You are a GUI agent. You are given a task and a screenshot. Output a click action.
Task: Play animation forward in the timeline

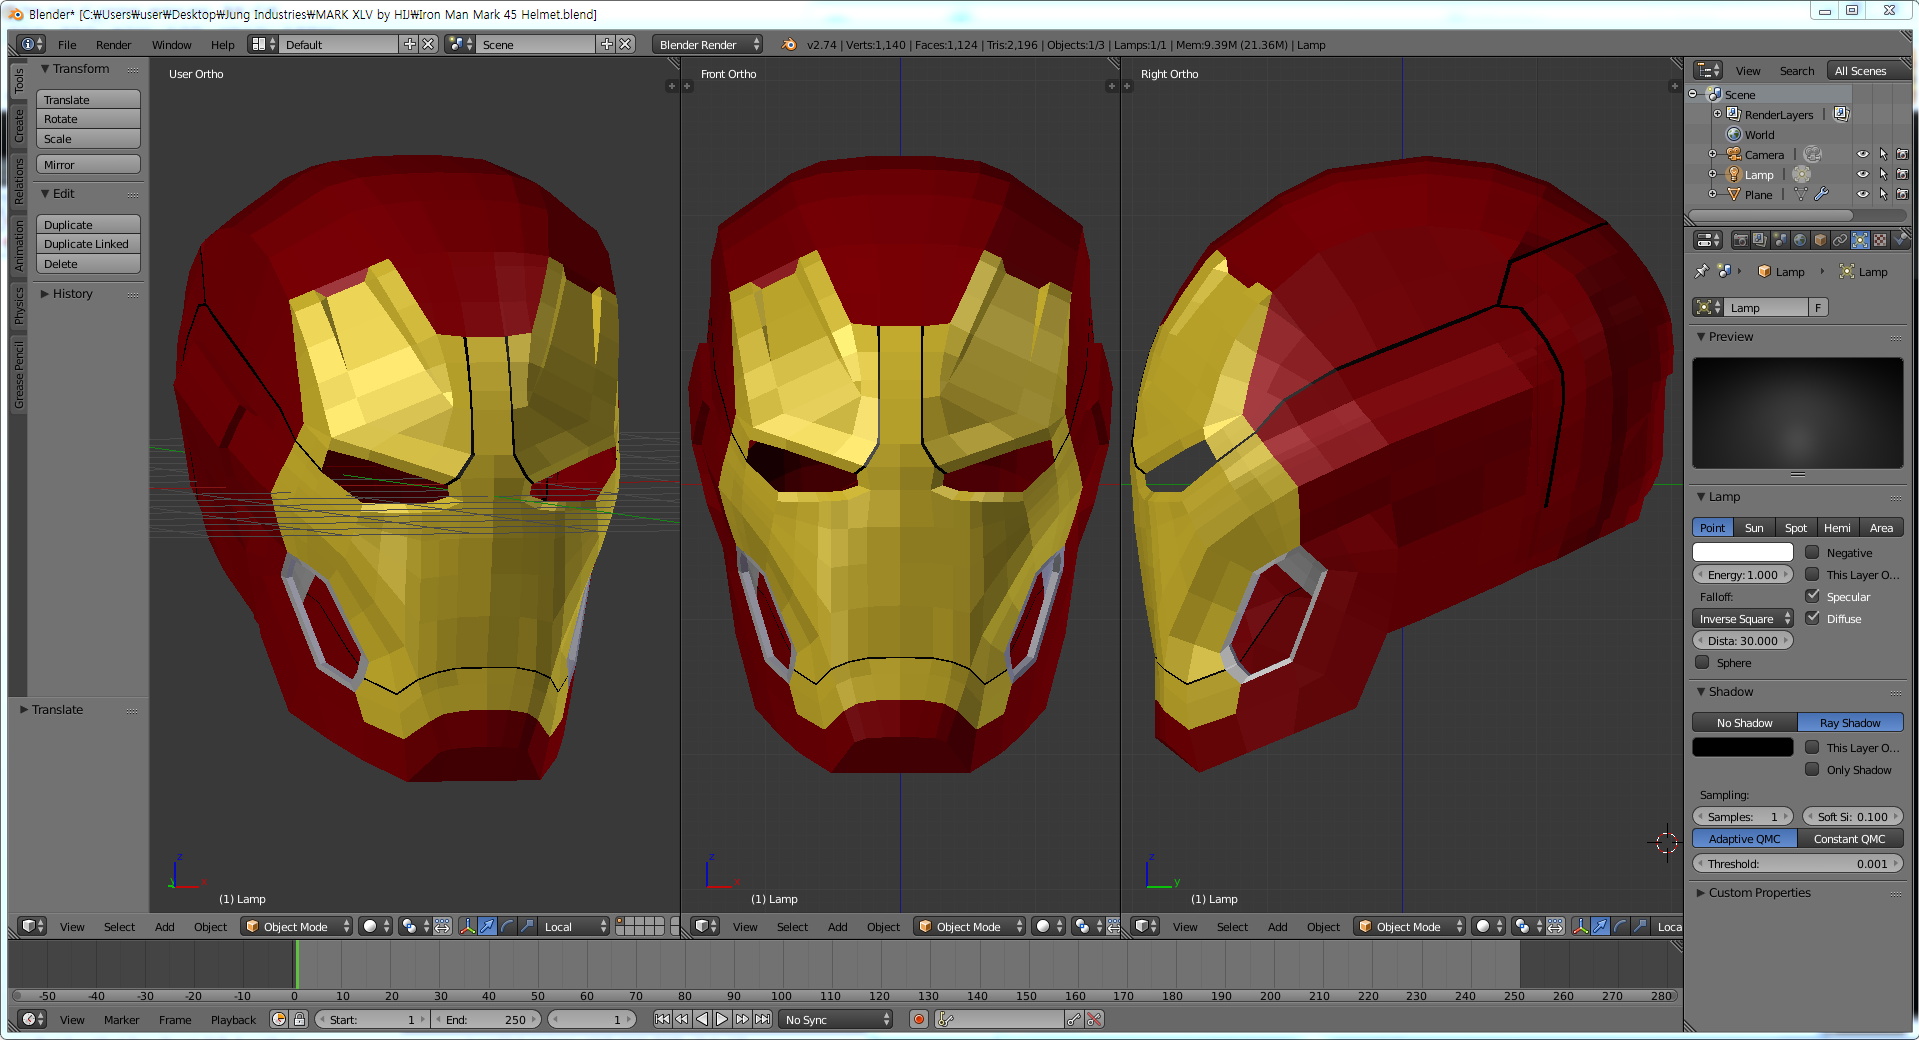point(722,1019)
